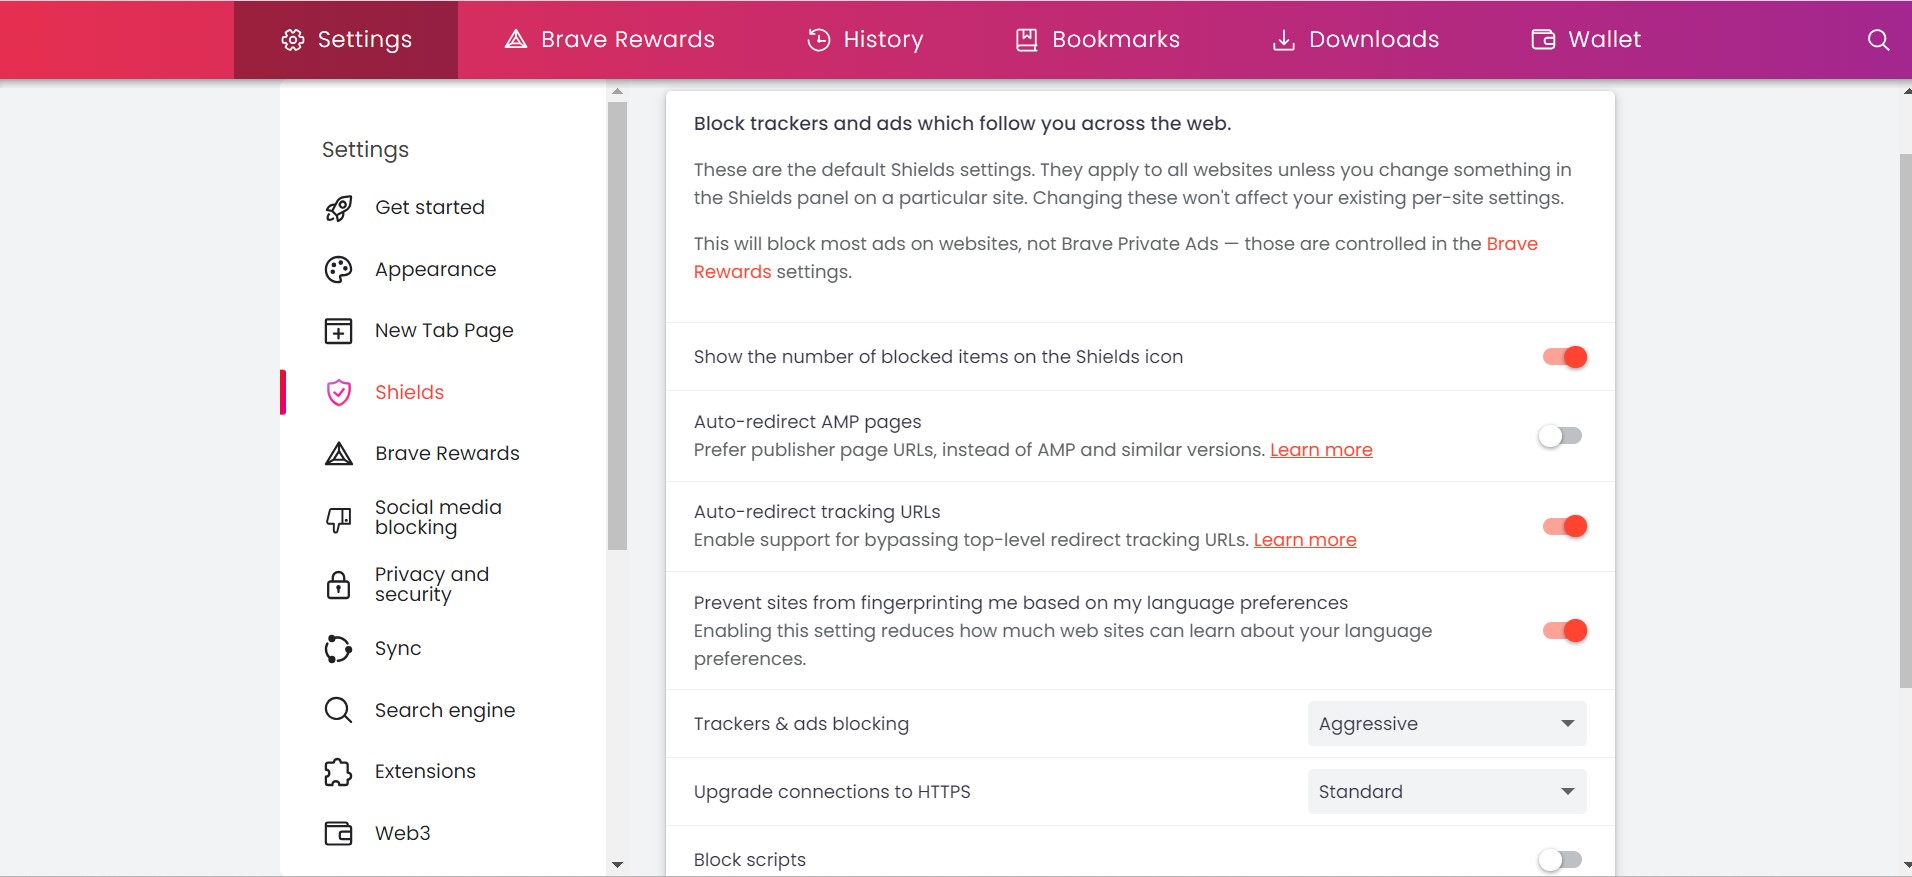Image resolution: width=1912 pixels, height=877 pixels.
Task: Switch to the History tab label
Action: (x=883, y=40)
